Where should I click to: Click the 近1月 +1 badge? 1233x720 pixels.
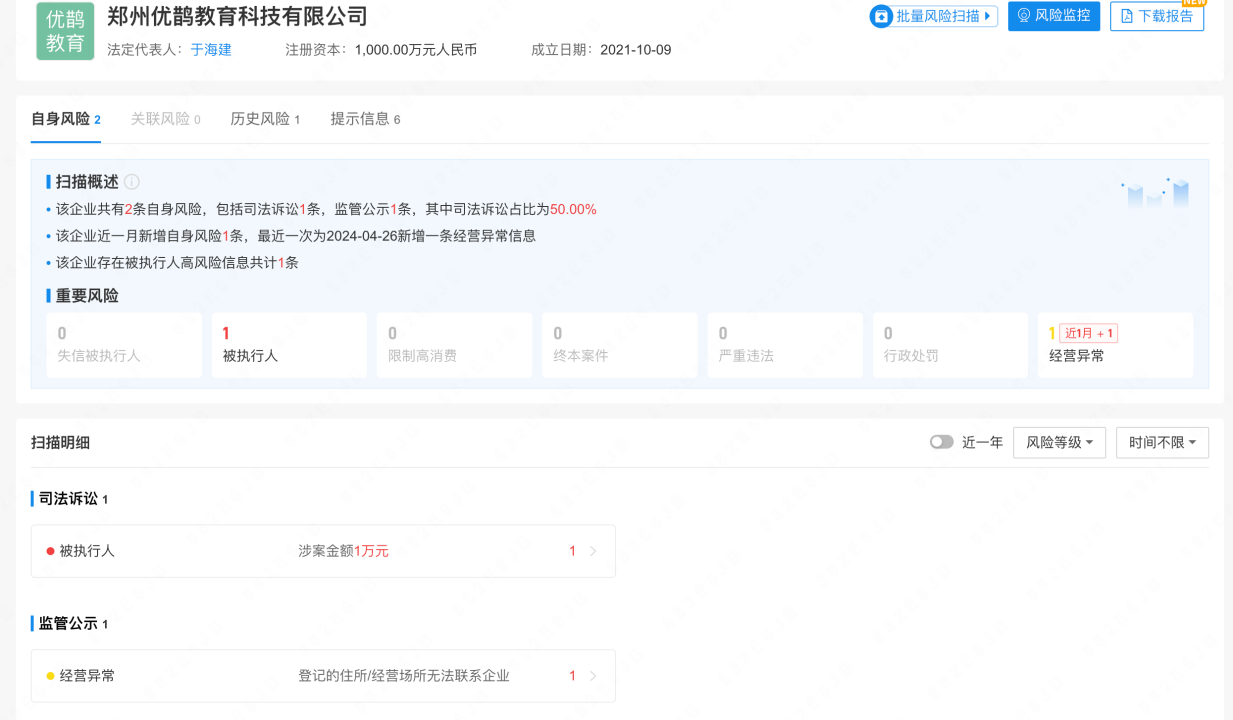(x=1089, y=333)
